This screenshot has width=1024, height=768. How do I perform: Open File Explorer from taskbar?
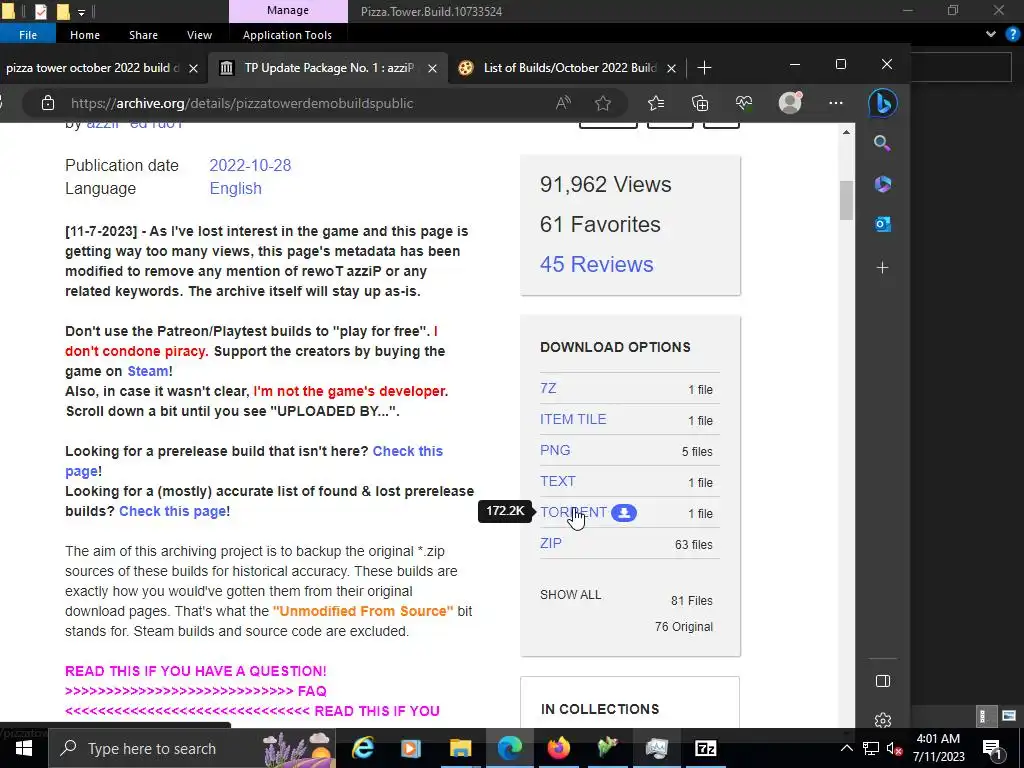460,748
